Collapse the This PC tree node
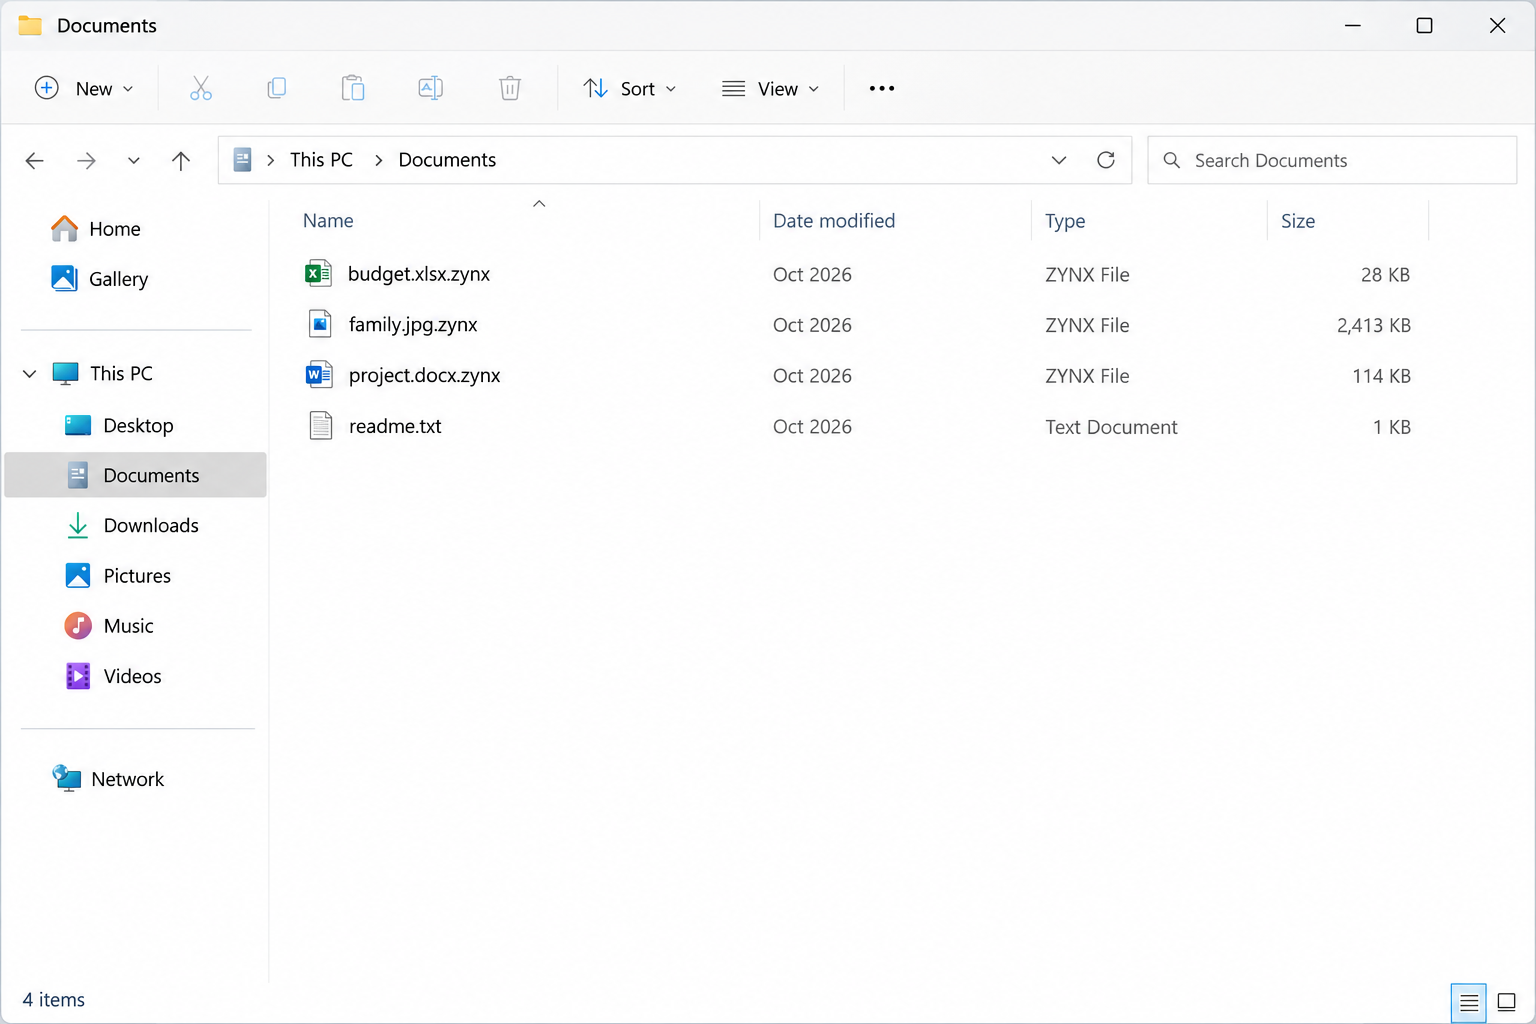Image resolution: width=1536 pixels, height=1024 pixels. [30, 373]
